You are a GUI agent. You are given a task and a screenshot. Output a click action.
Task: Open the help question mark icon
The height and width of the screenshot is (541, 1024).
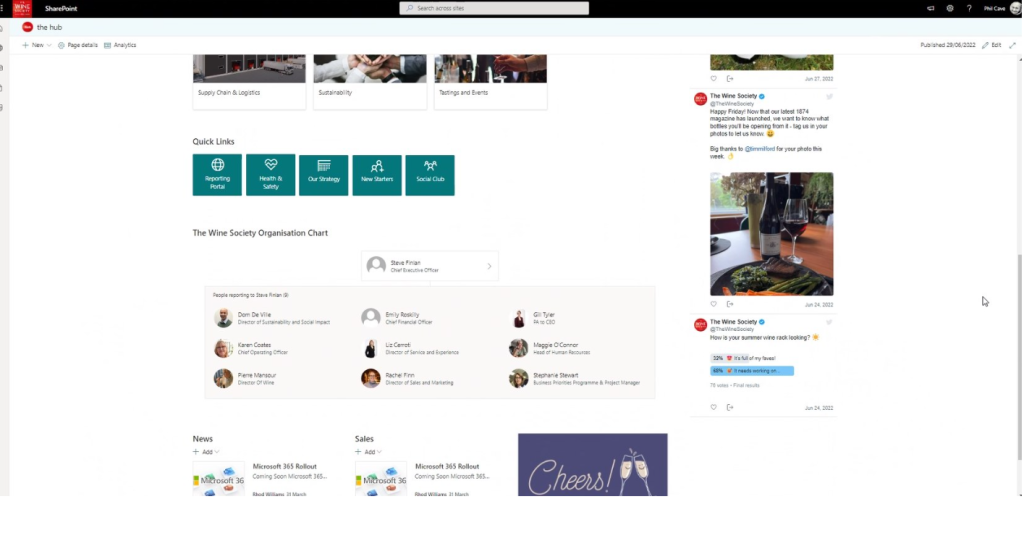[969, 8]
